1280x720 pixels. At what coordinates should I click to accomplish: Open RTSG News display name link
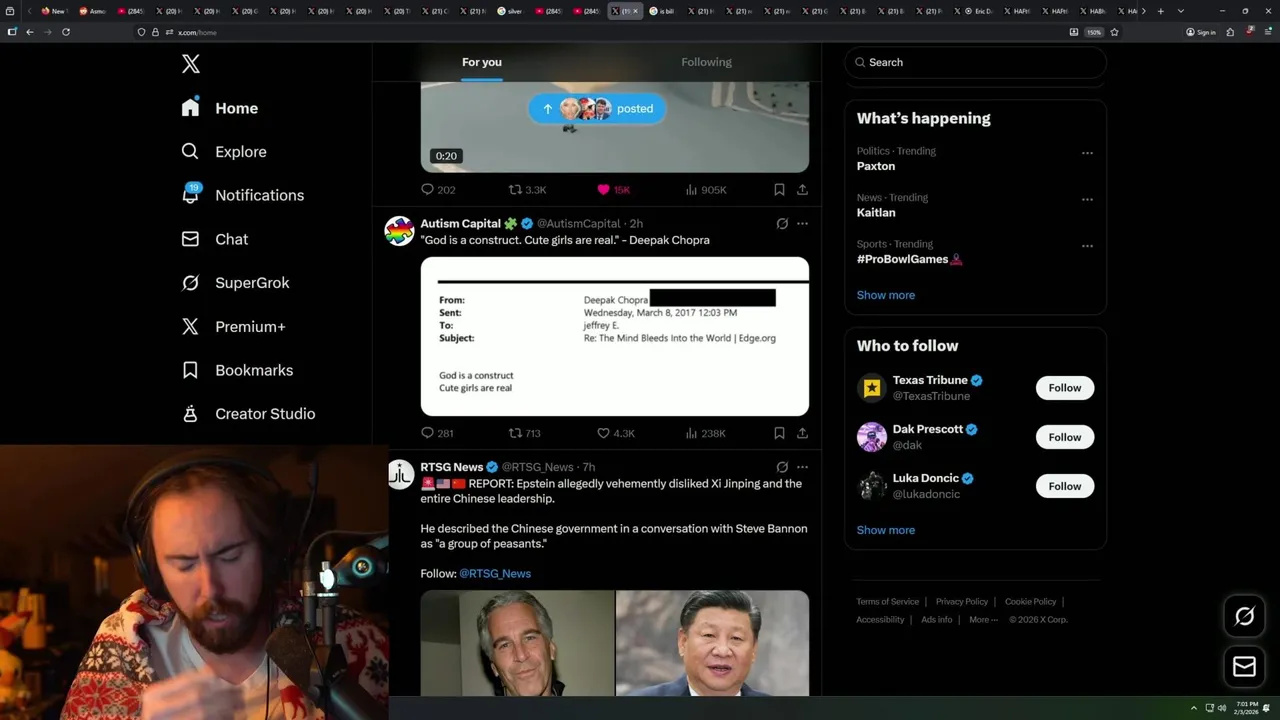coord(452,467)
